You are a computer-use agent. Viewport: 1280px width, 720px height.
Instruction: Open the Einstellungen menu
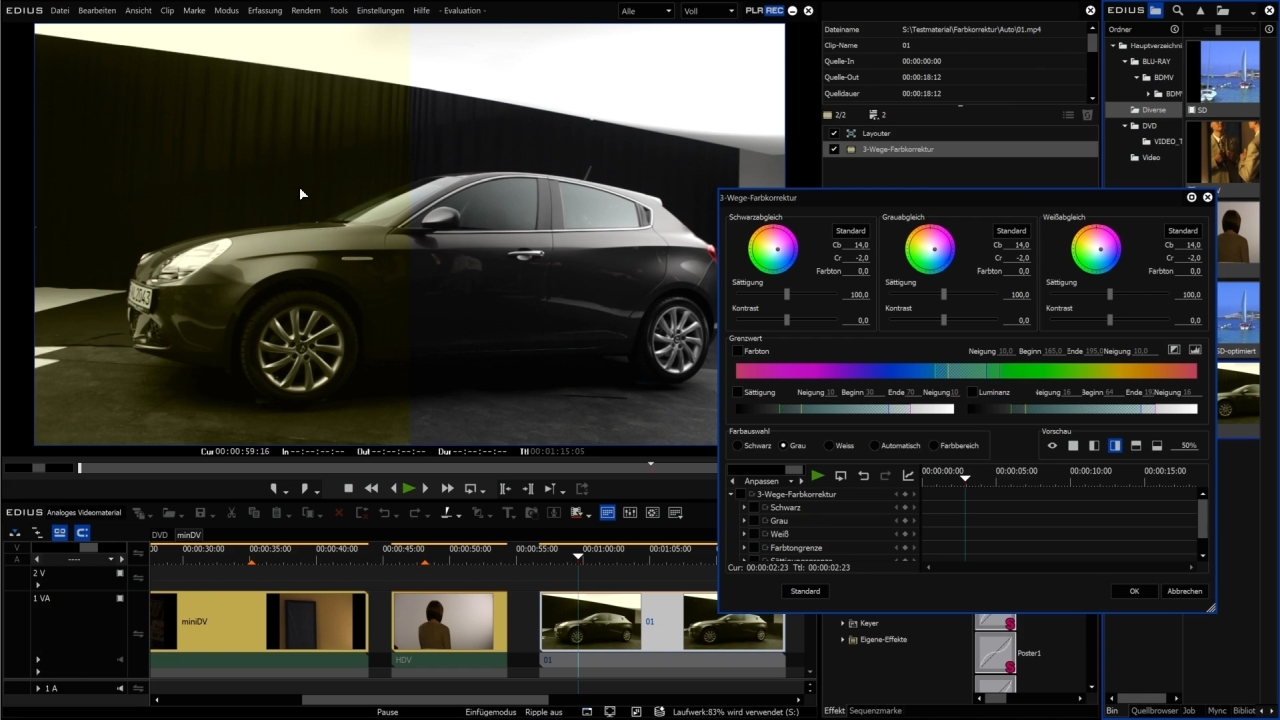point(380,11)
